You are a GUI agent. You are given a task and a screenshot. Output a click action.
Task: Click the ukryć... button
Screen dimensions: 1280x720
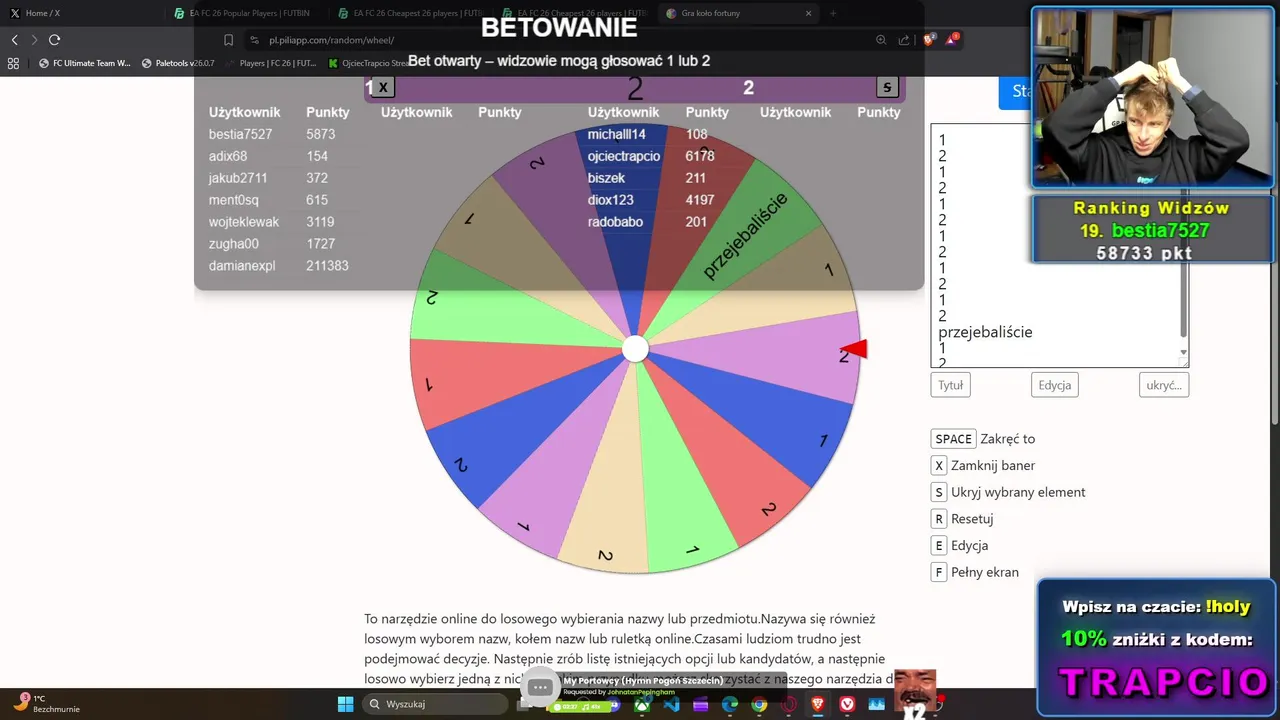click(1164, 385)
